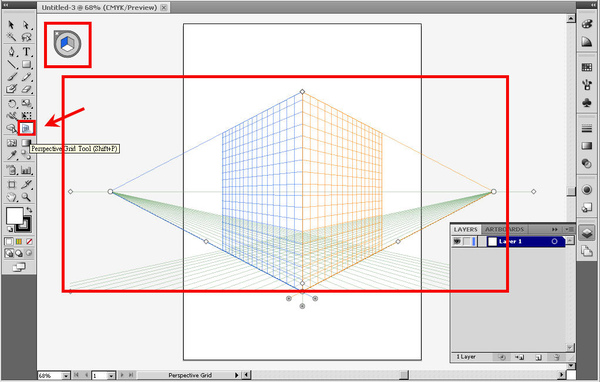Select the Eyedropper tool
This screenshot has height=382, width=600.
[x=11, y=155]
